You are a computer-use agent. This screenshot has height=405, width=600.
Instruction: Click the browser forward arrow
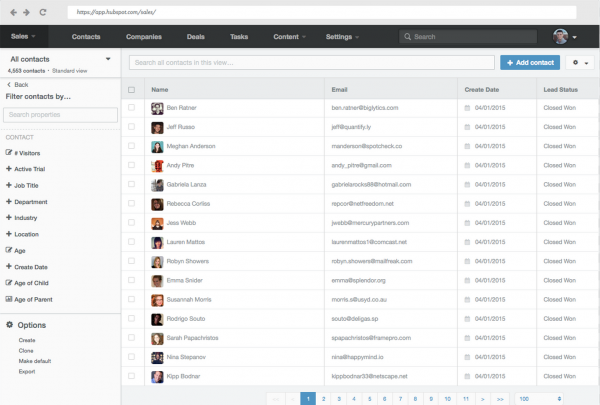(26, 12)
